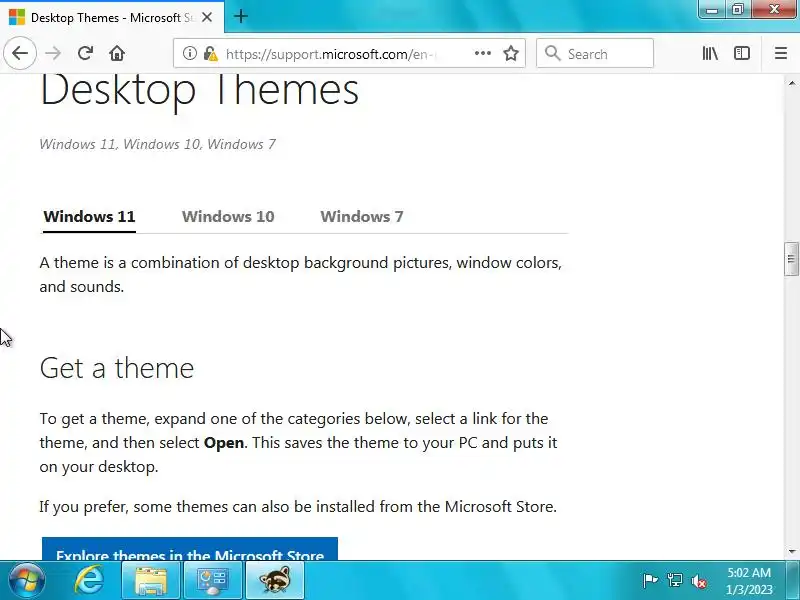This screenshot has height=600, width=800.
Task: Click the padlock warning security icon
Action: pyautogui.click(x=210, y=53)
